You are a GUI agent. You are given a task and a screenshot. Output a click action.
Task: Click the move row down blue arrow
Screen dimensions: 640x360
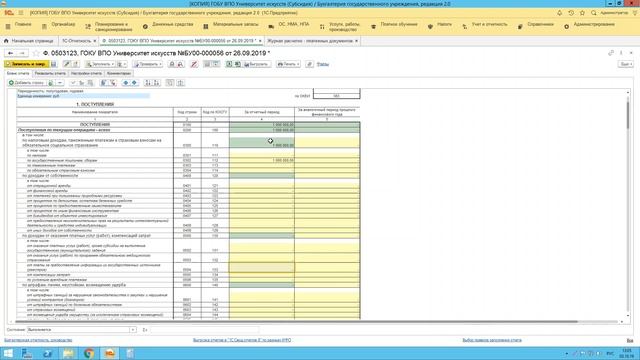click(x=134, y=83)
